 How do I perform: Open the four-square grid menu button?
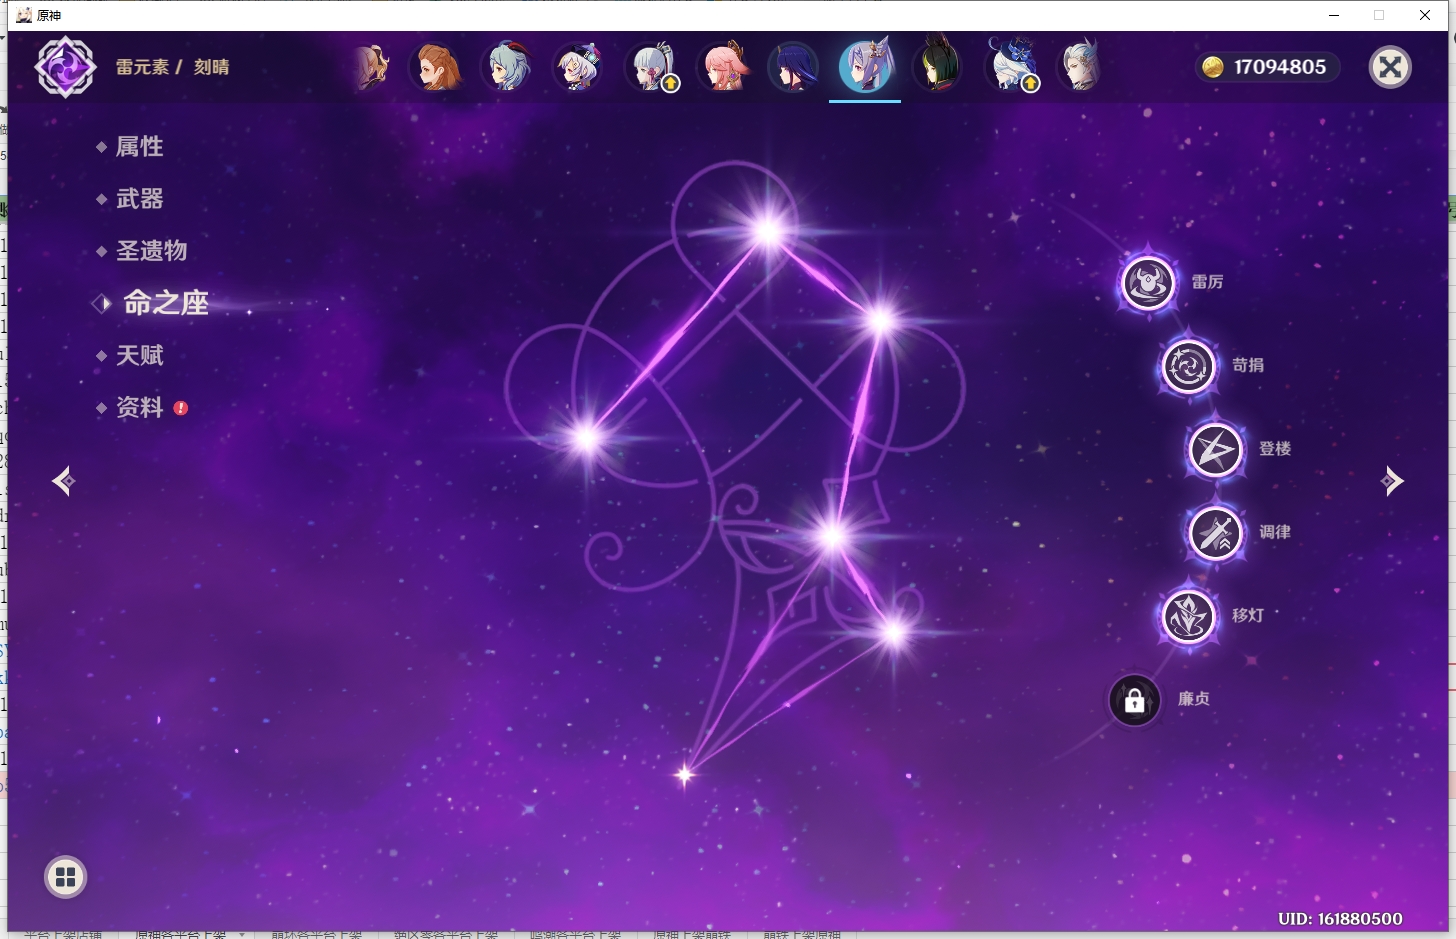point(66,877)
